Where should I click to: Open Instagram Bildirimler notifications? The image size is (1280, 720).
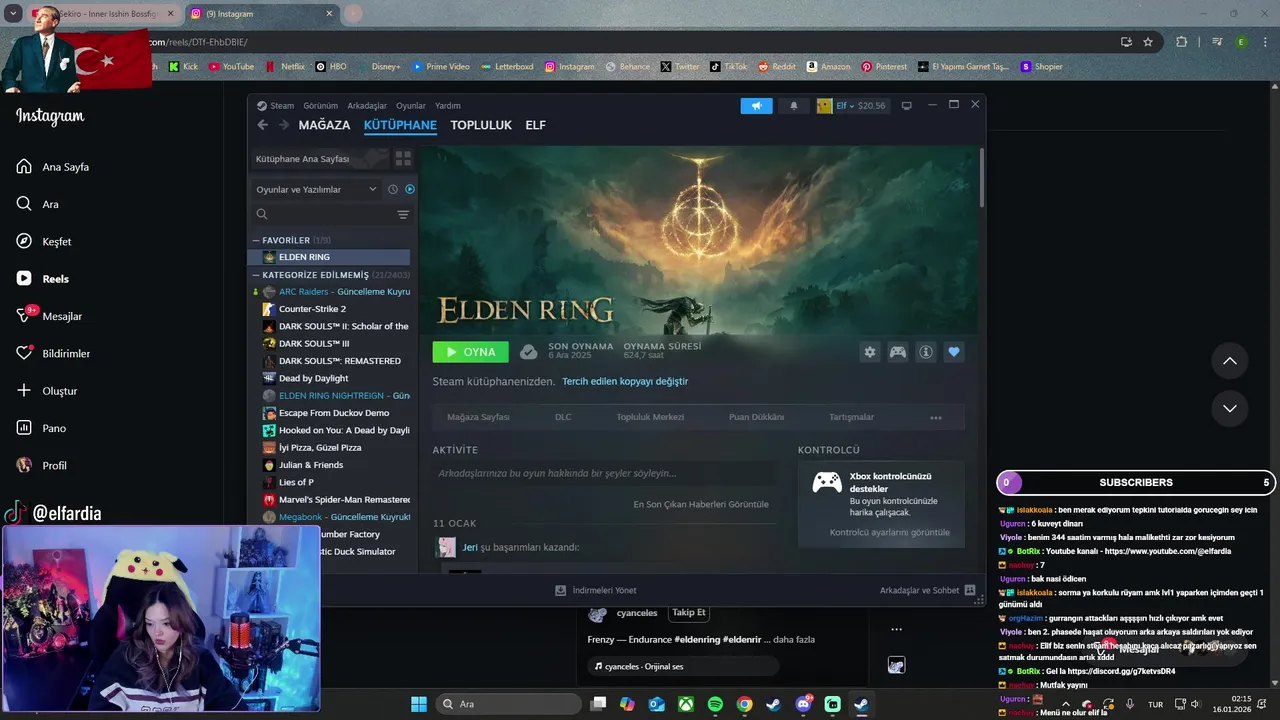[54, 353]
